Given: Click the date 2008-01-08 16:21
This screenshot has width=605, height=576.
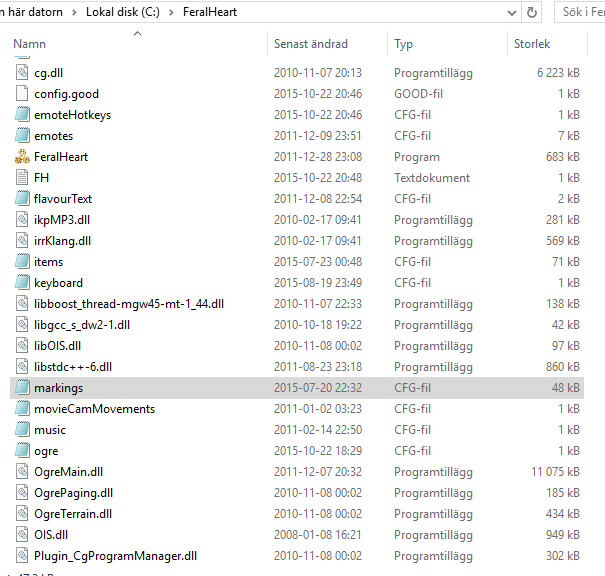Looking at the screenshot, I should point(318,535).
